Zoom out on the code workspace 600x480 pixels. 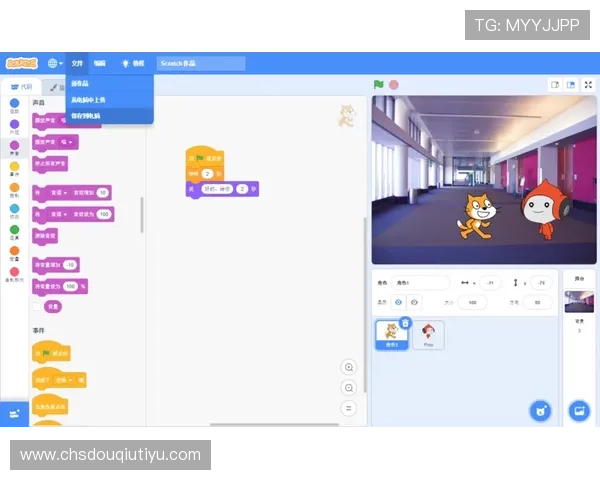349,388
